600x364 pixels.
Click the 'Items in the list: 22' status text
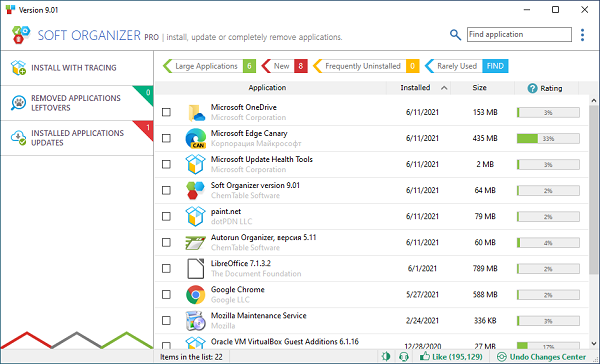191,357
